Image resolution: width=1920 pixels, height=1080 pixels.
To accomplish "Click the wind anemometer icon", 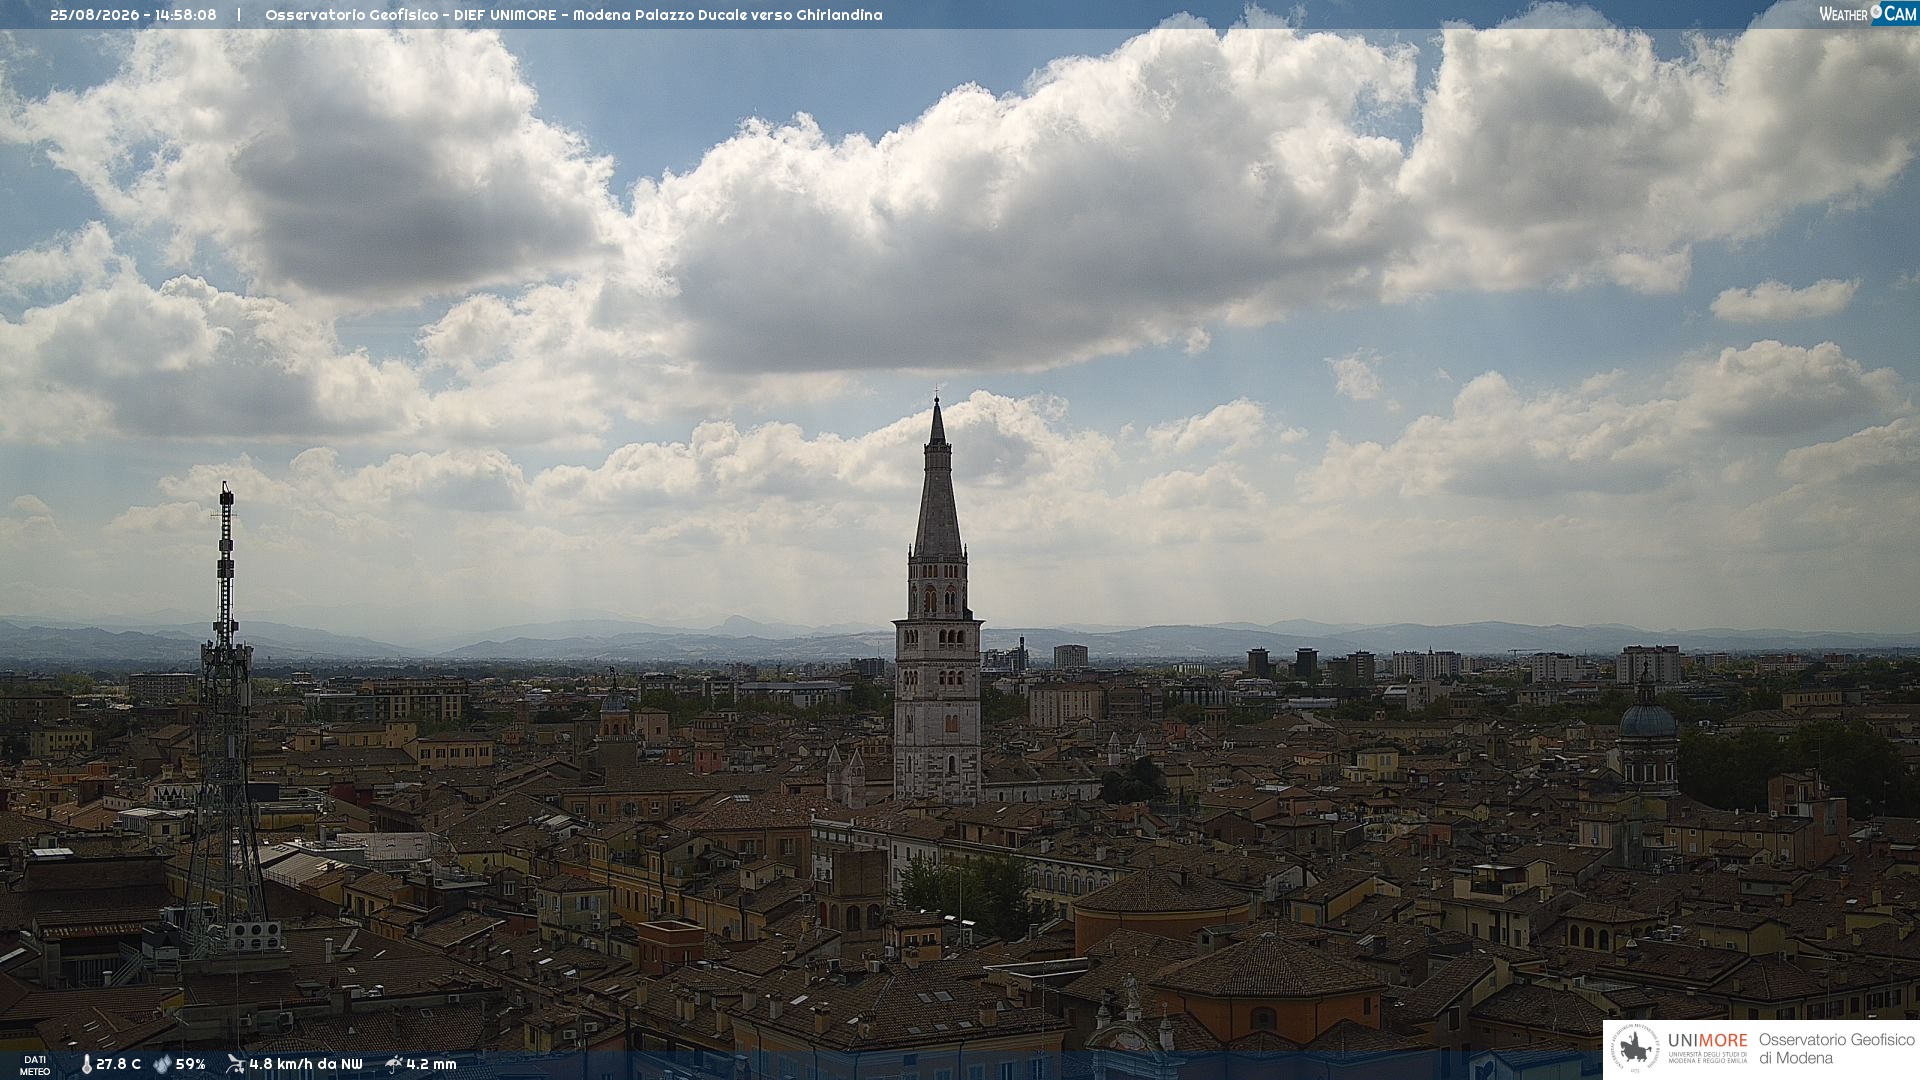I will tap(235, 1064).
